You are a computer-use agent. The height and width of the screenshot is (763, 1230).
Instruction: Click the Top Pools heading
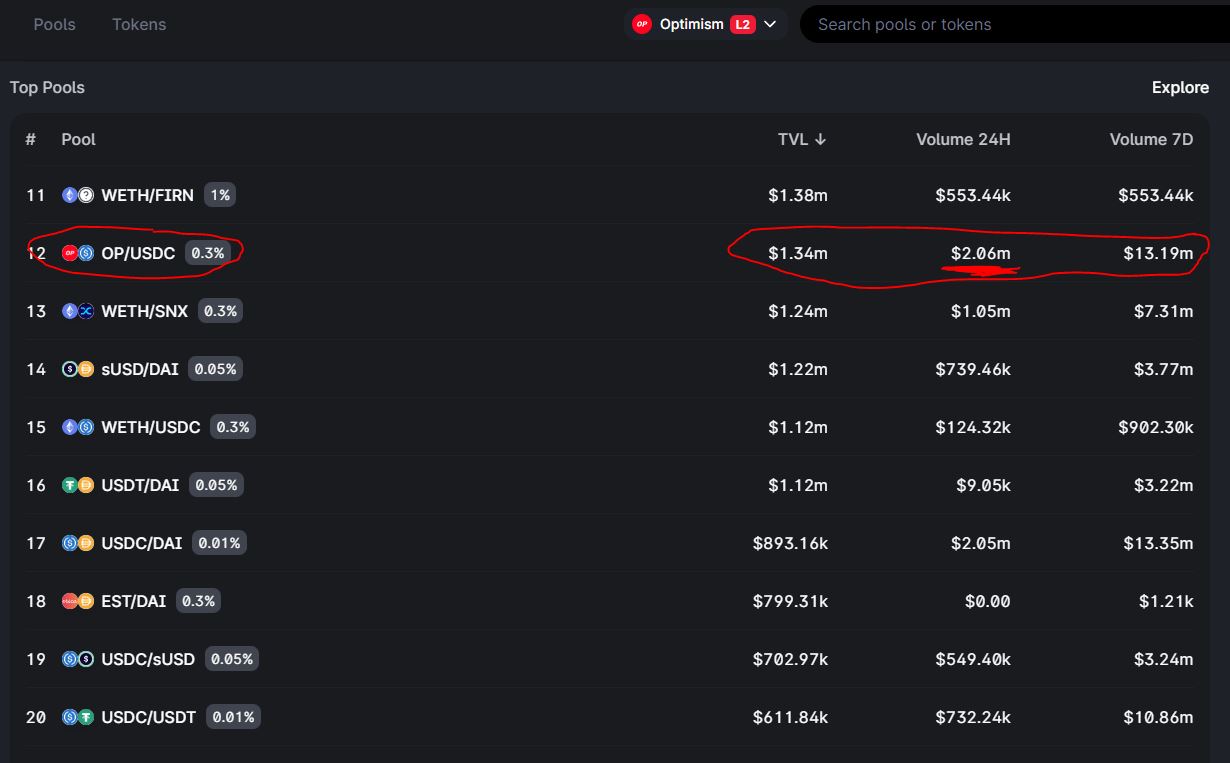[x=47, y=87]
